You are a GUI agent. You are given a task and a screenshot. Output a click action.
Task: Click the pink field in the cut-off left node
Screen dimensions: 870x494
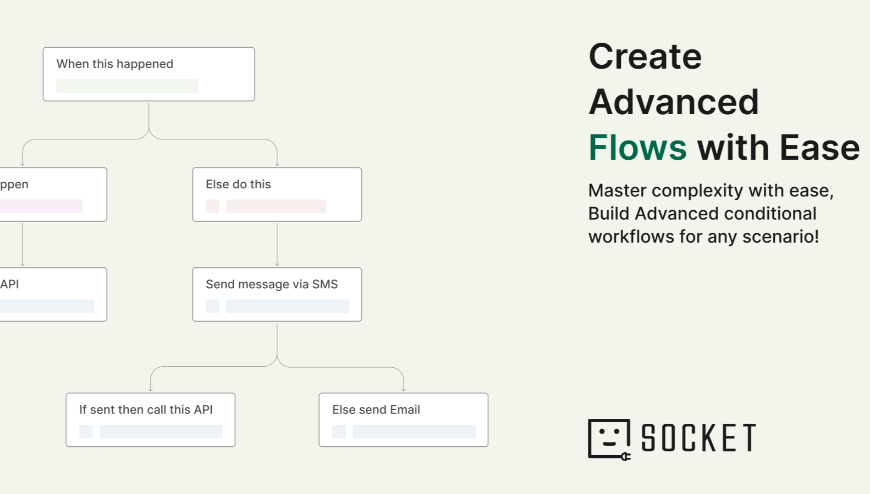coord(40,206)
